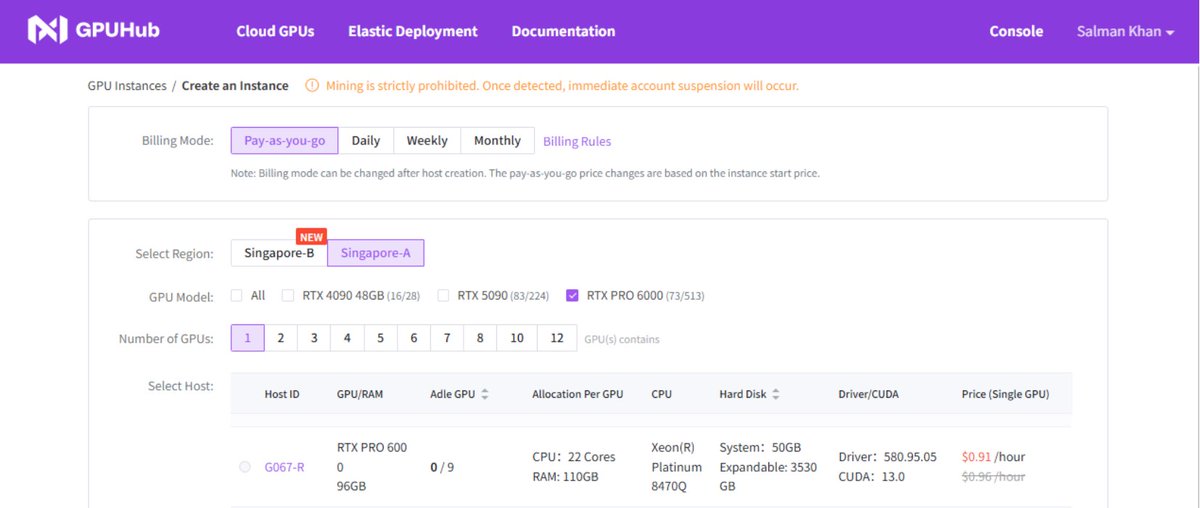This screenshot has height=508, width=1200.
Task: Set number of GPUs to 6
Action: point(414,338)
